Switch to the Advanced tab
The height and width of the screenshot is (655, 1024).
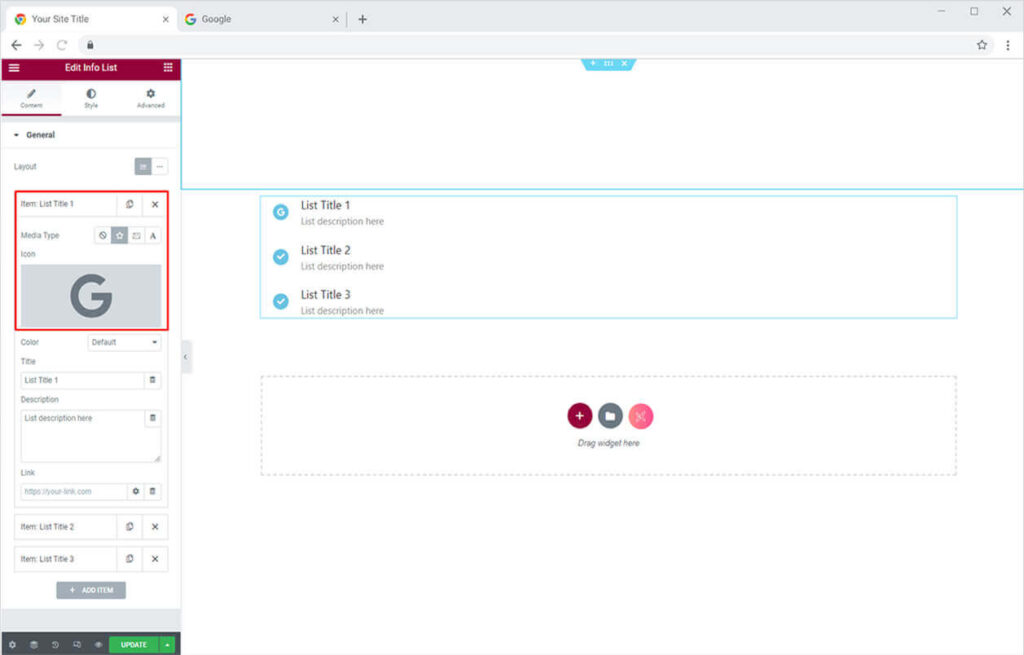[x=151, y=98]
